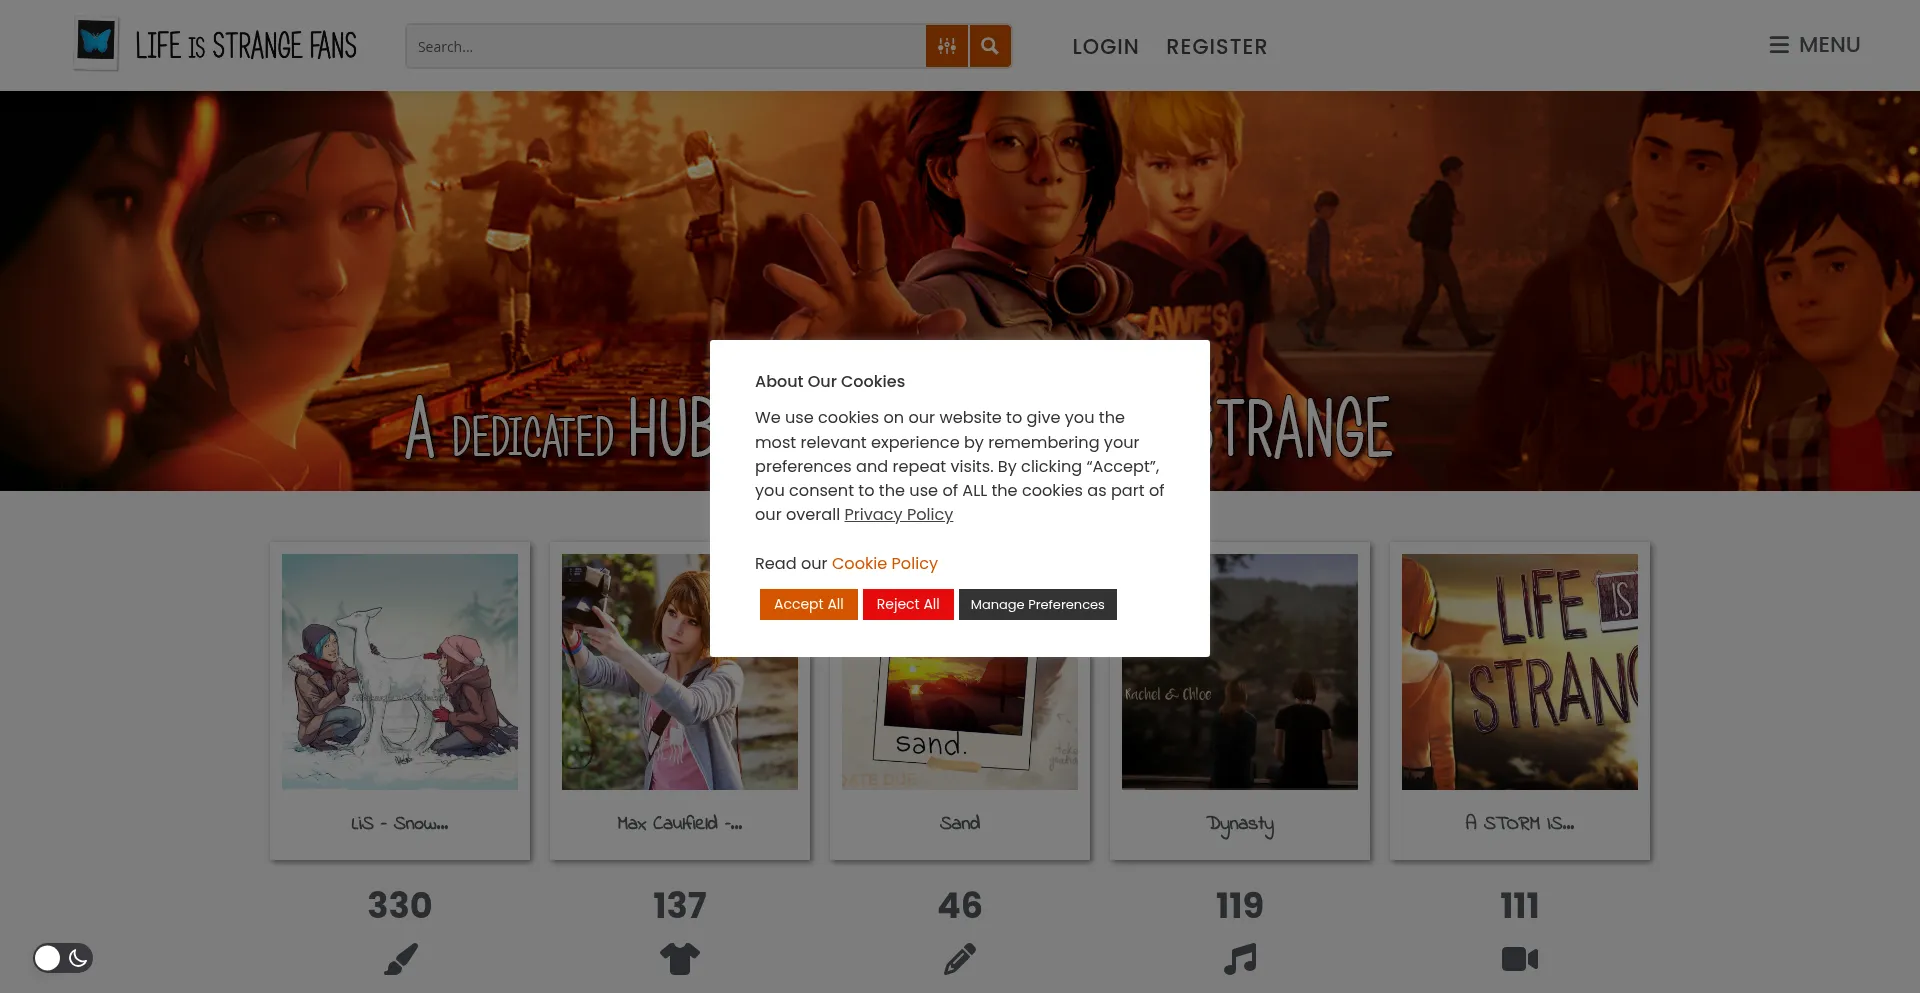The width and height of the screenshot is (1920, 993).
Task: Click the 'Max Caulfield -...' caption
Action: pos(680,823)
